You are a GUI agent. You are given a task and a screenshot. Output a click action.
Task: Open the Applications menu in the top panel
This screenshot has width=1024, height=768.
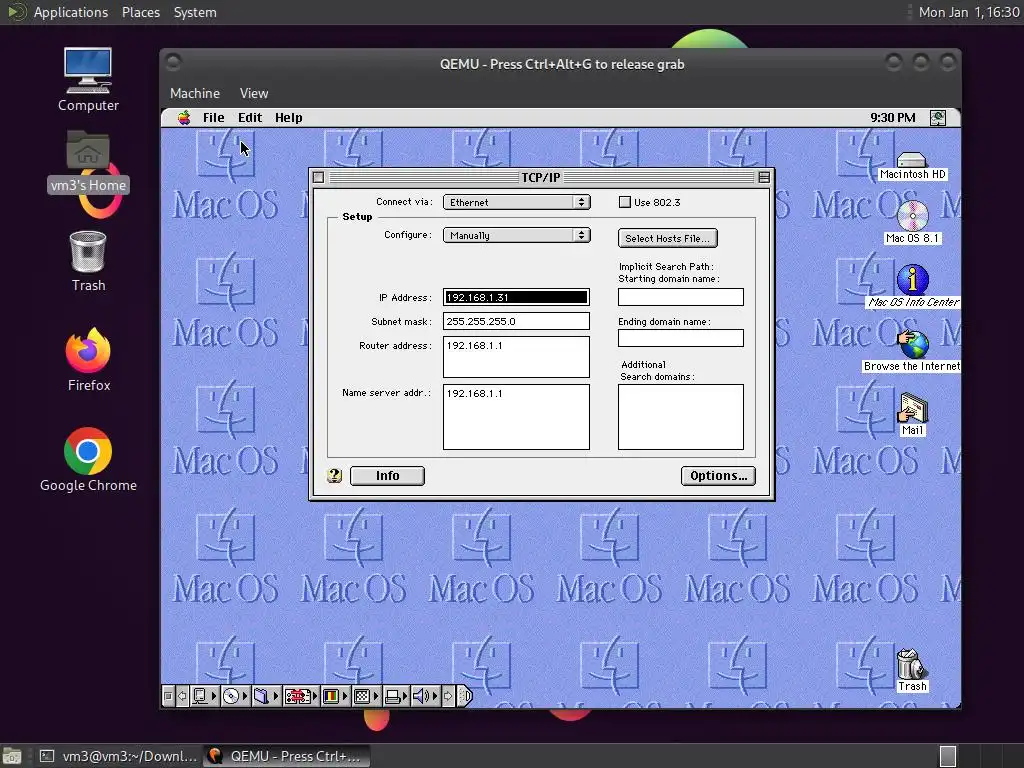pos(71,12)
